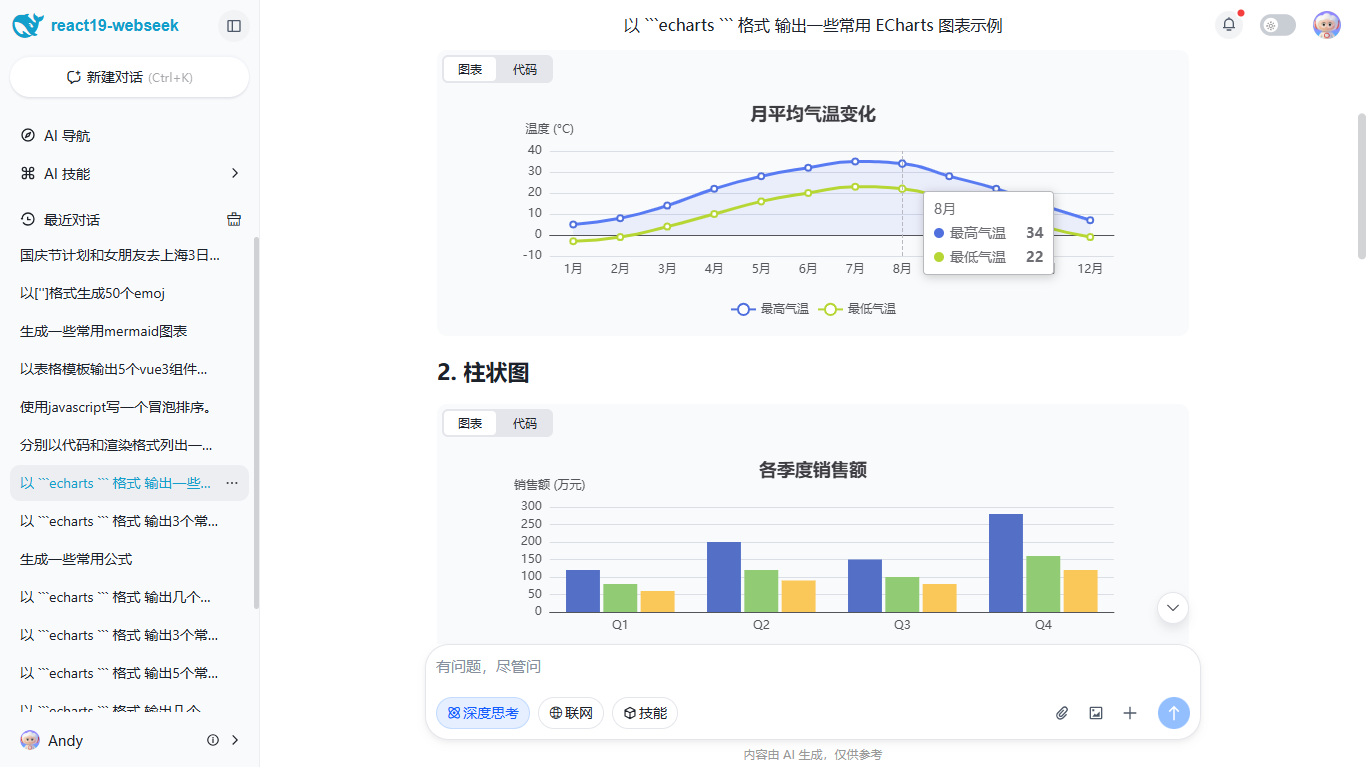
Task: Click the 2. 柱状图 heading
Action: pos(483,372)
